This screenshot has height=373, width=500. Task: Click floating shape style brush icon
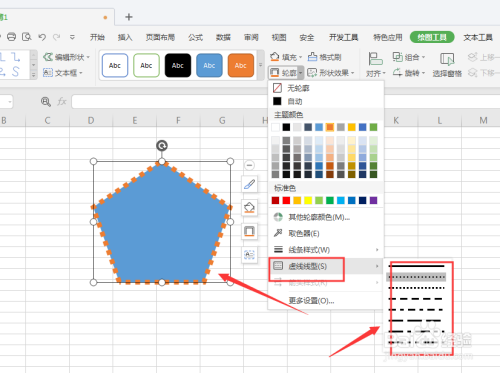click(249, 184)
